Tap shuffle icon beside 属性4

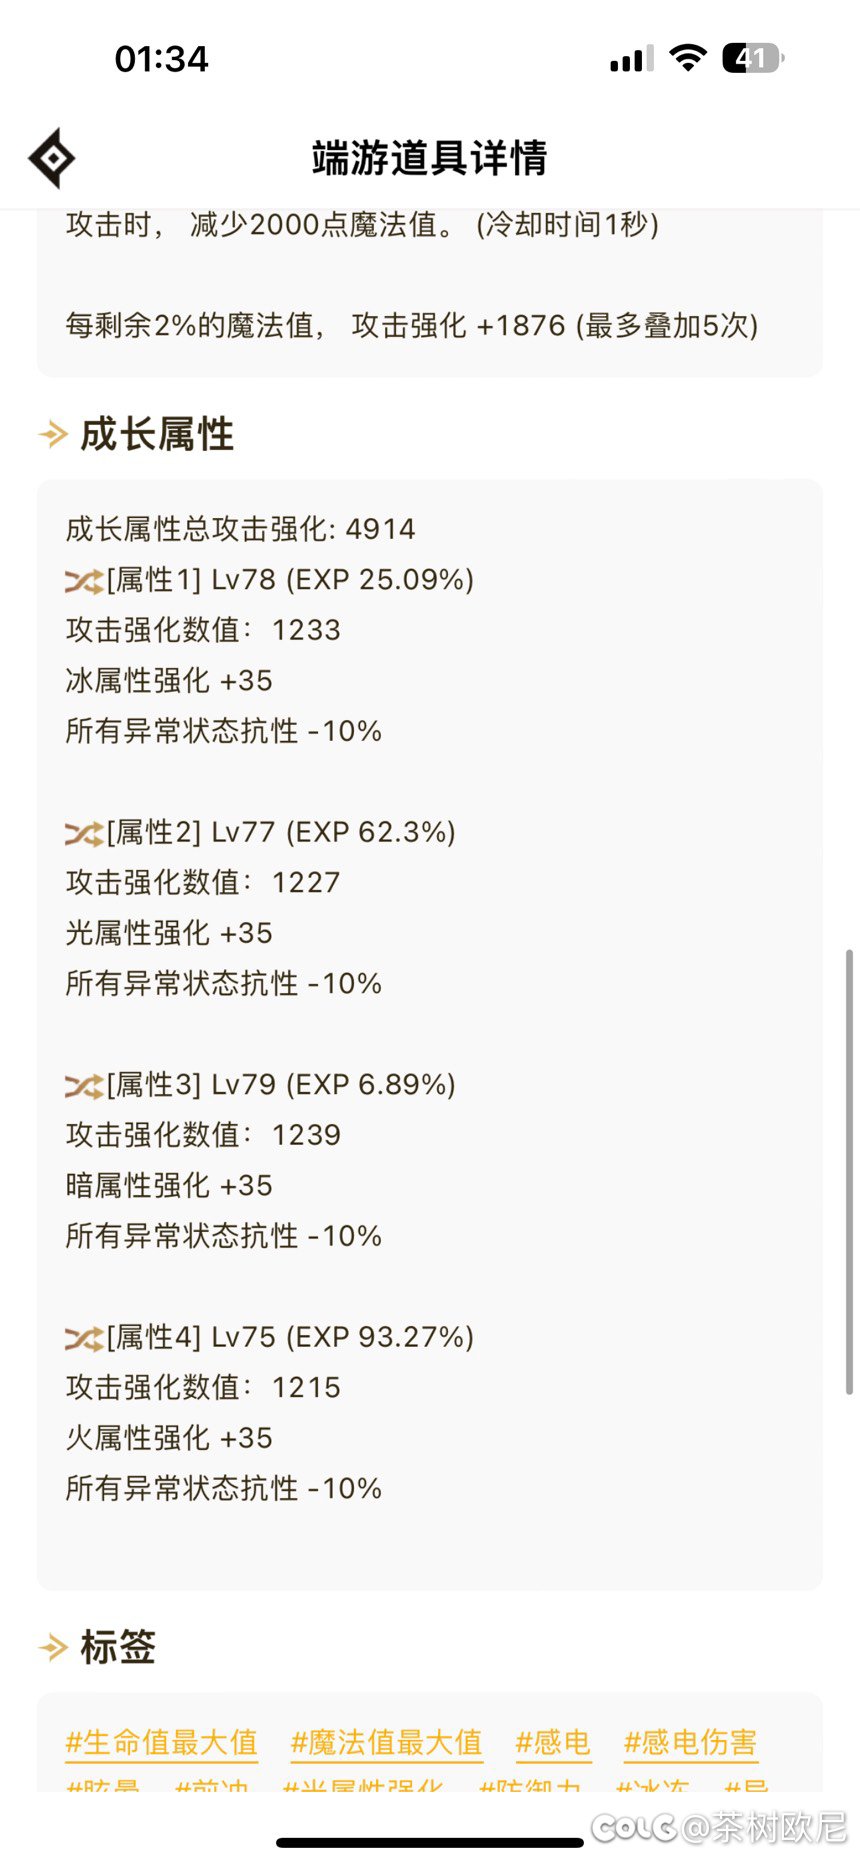coord(84,1337)
